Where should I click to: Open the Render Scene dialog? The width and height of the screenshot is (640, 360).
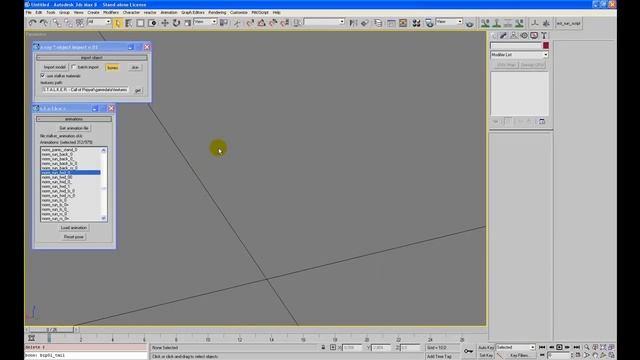pos(429,23)
